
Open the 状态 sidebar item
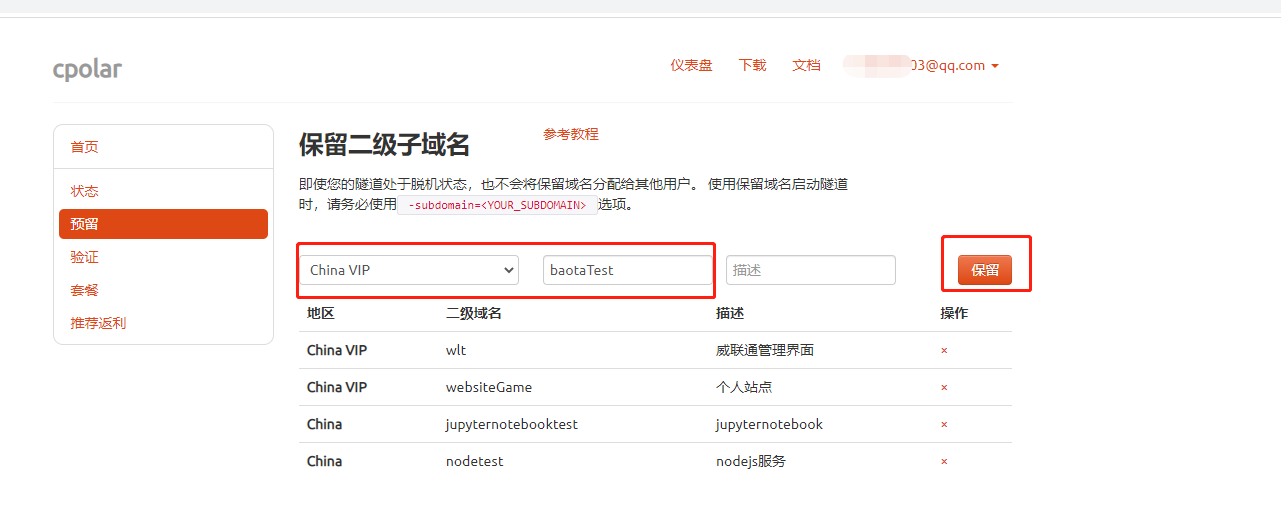pos(85,191)
